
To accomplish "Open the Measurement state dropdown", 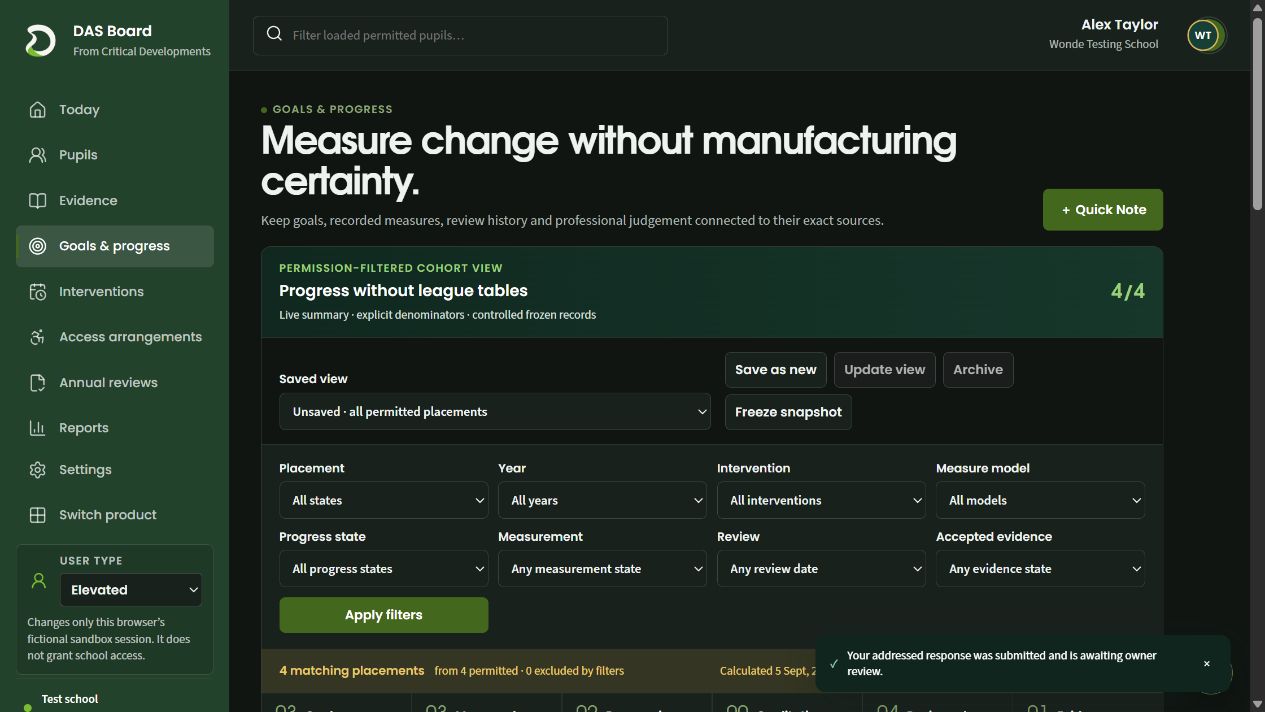I will [x=602, y=569].
